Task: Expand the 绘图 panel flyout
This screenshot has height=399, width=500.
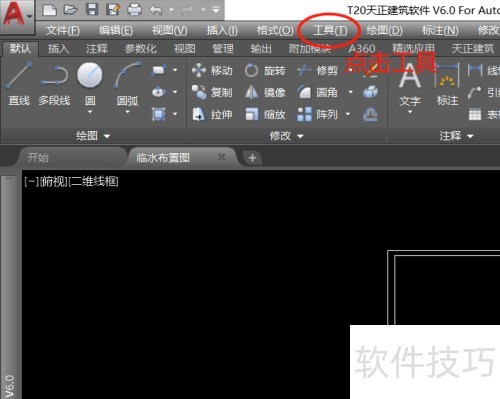Action: tap(93, 136)
